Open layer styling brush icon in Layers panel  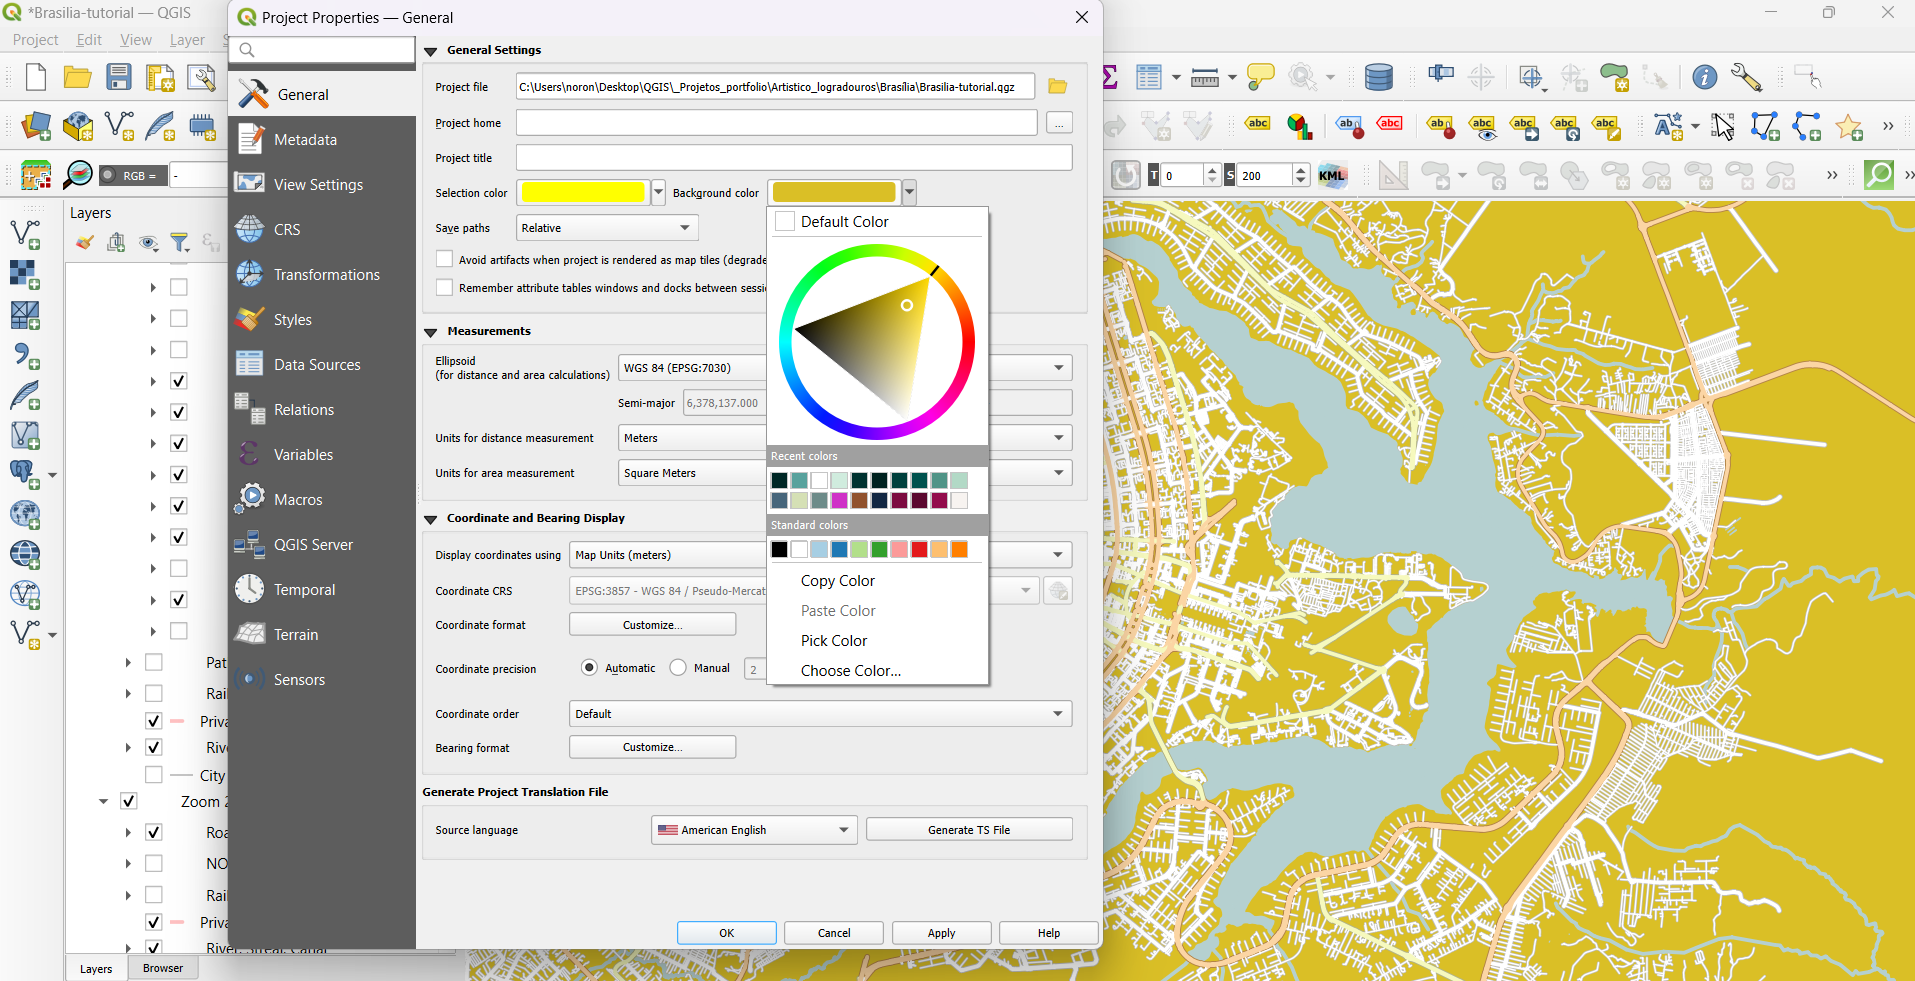pyautogui.click(x=85, y=242)
